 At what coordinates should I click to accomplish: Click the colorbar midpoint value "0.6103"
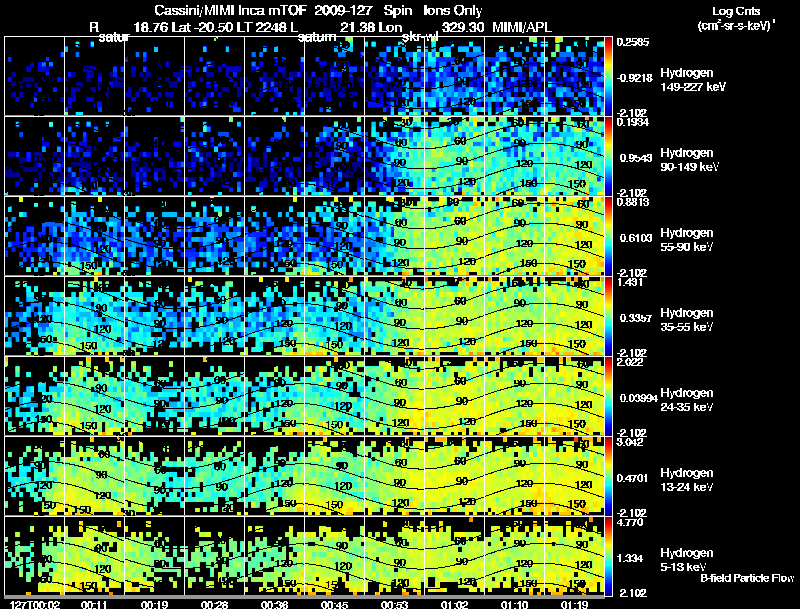point(636,238)
